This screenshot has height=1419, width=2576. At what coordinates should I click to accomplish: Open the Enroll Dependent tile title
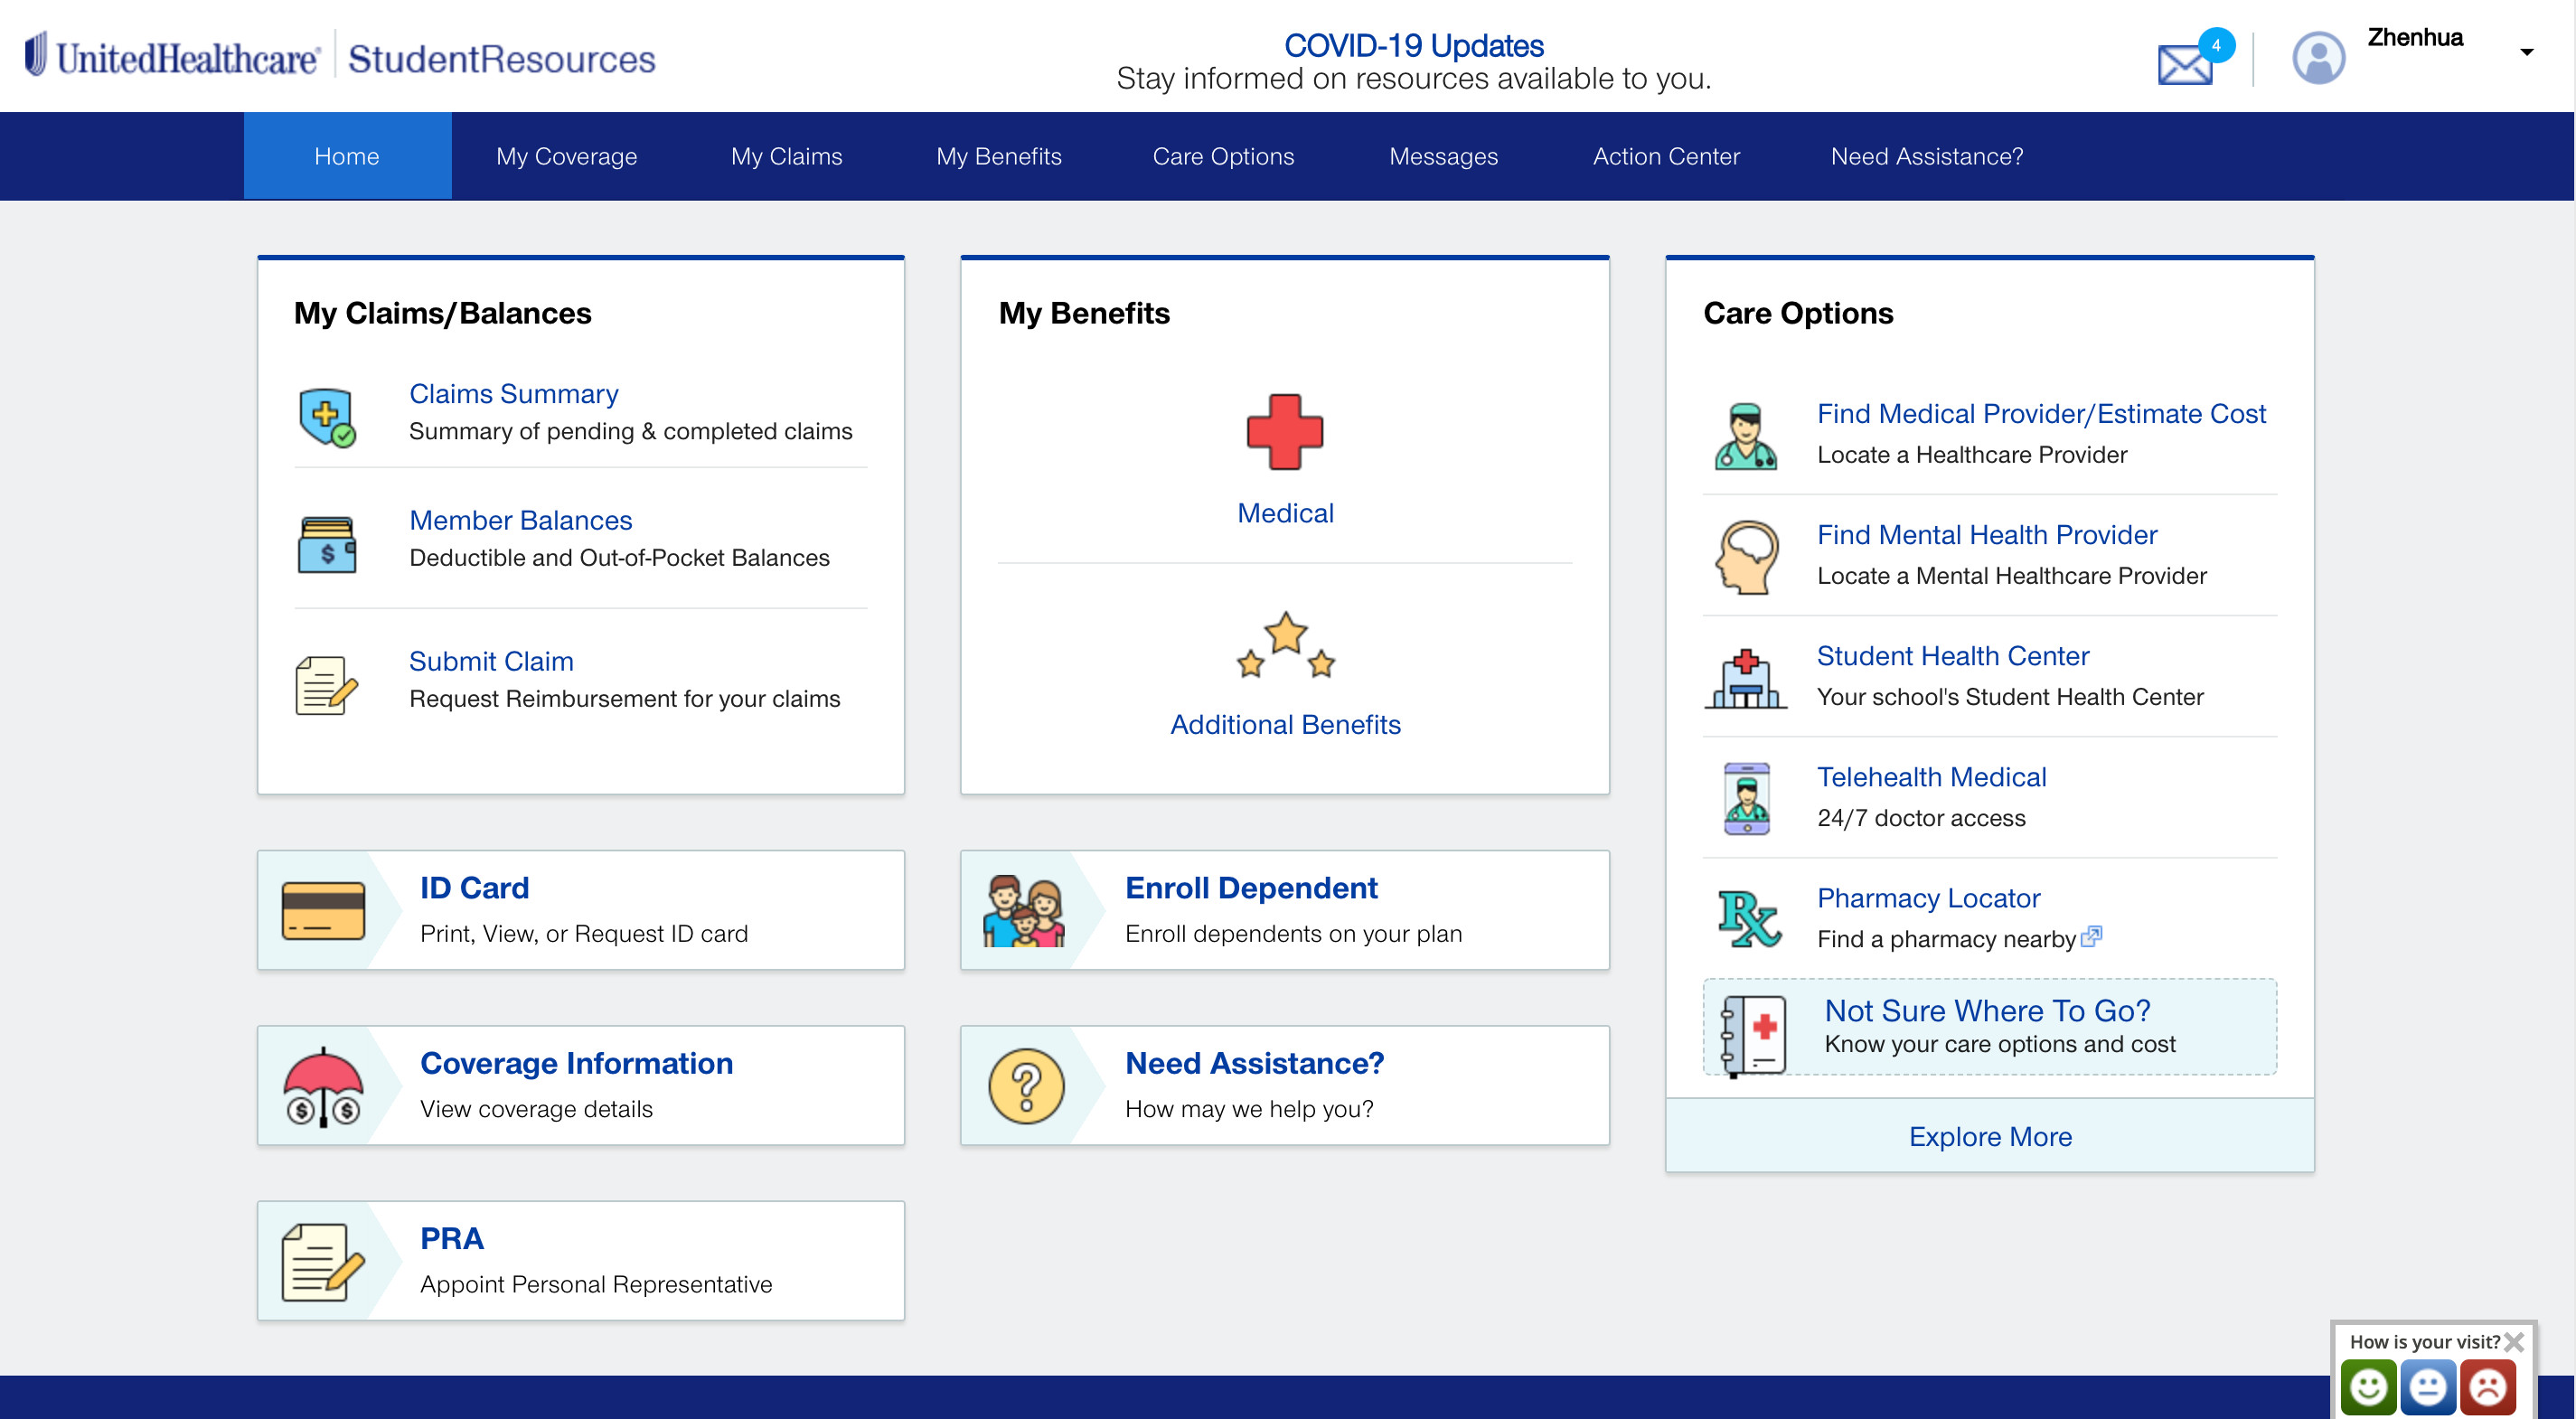(x=1250, y=887)
